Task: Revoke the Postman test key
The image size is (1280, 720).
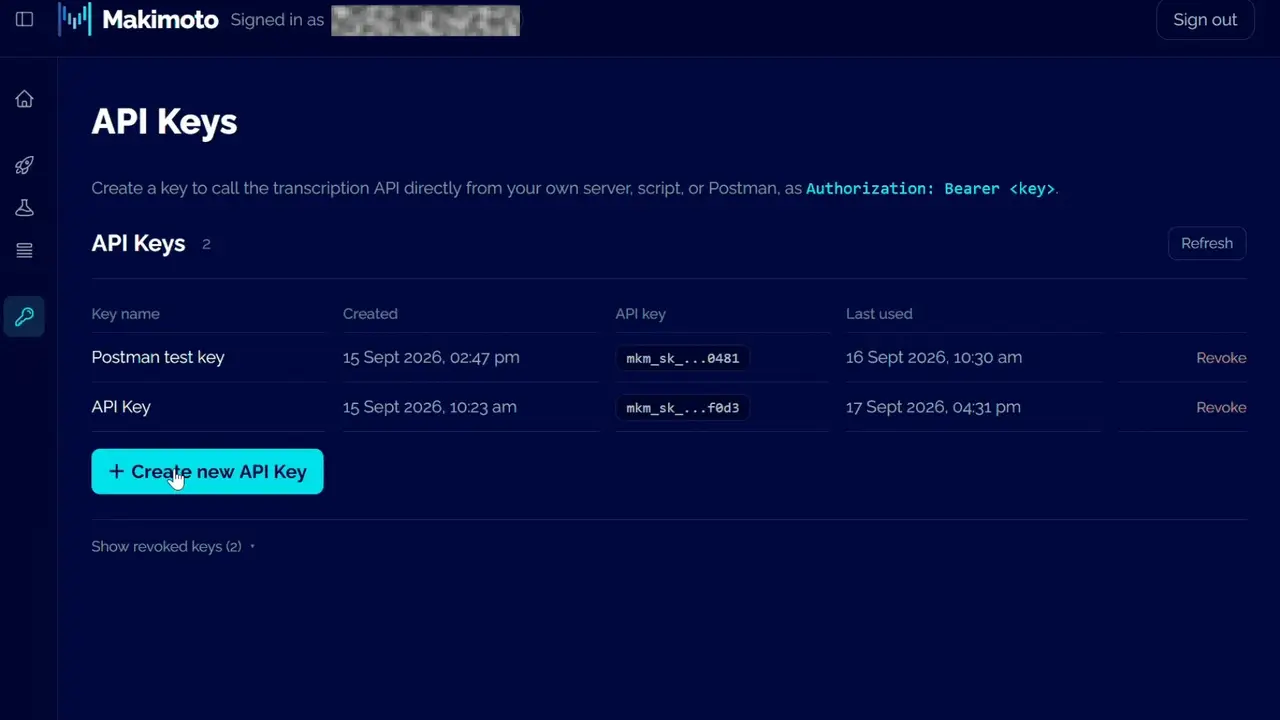Action: 1221,358
